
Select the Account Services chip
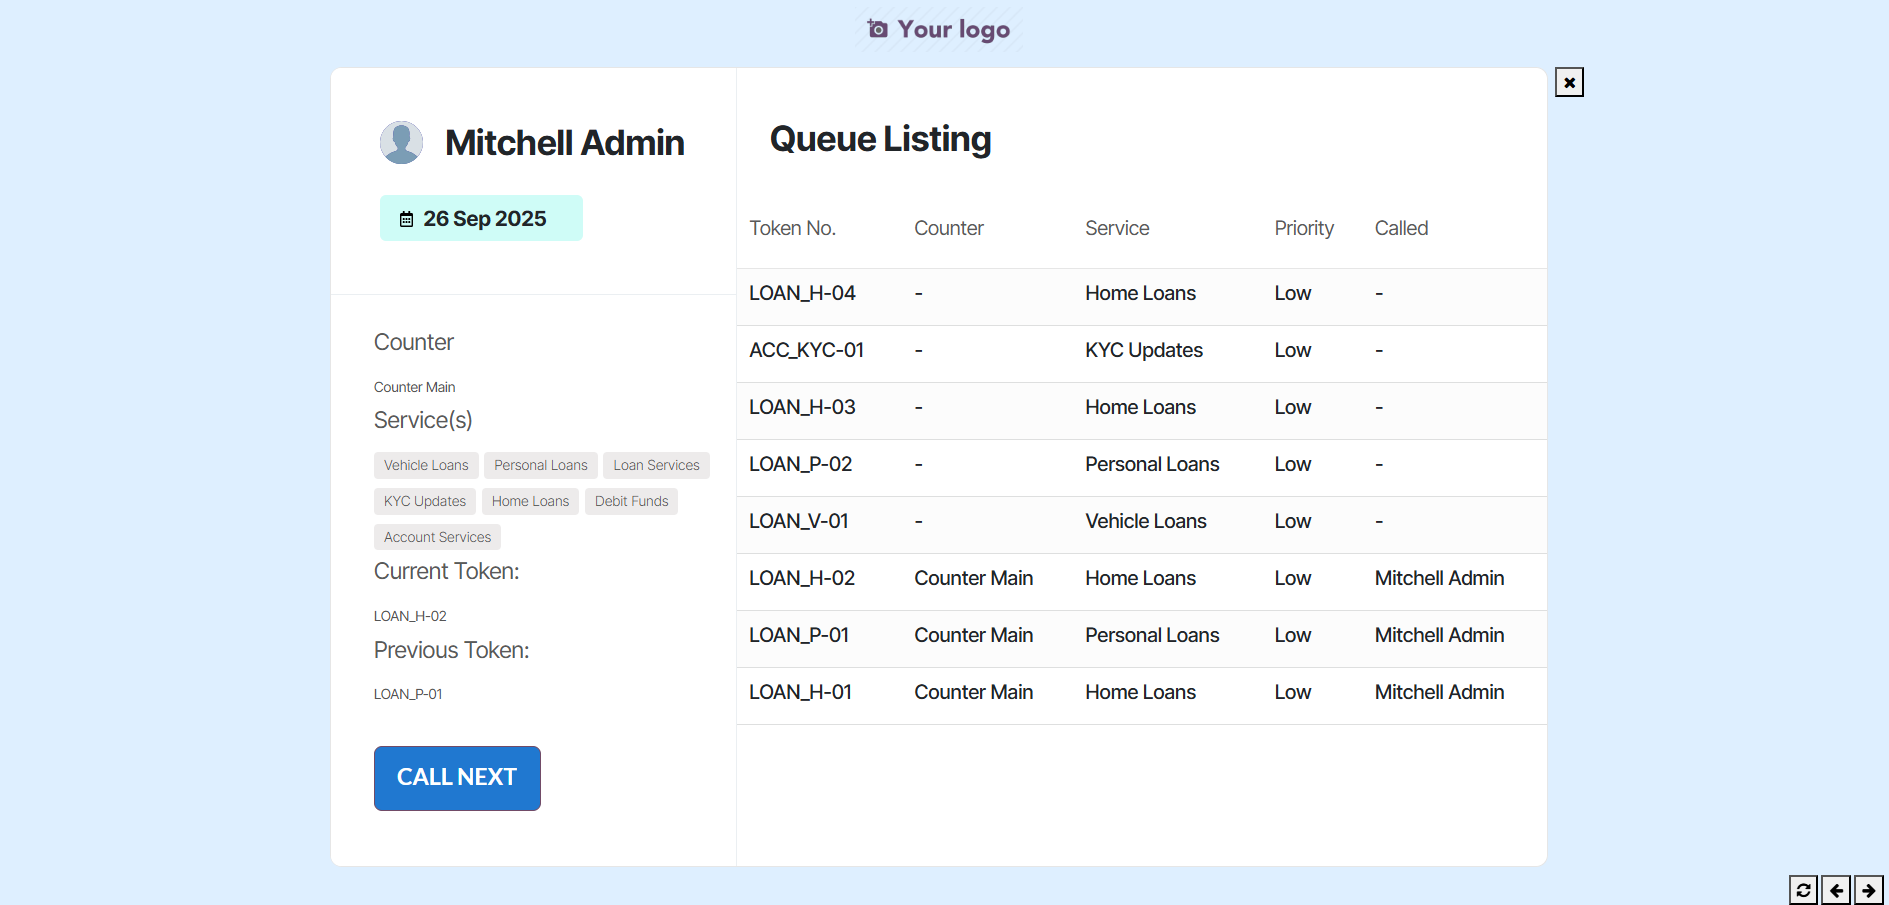(x=436, y=537)
